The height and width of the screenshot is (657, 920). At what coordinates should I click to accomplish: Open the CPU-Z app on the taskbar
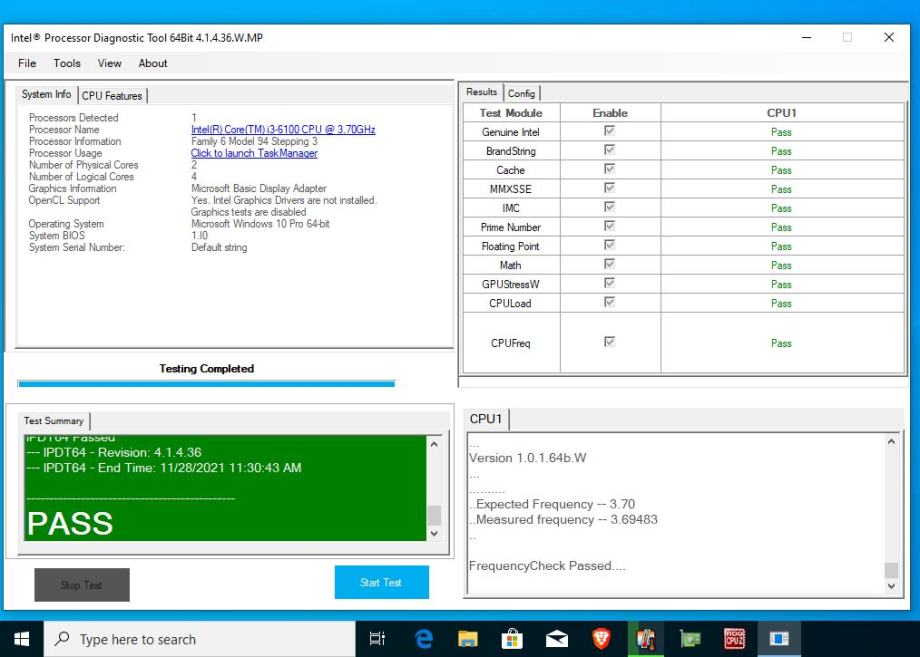tap(734, 638)
